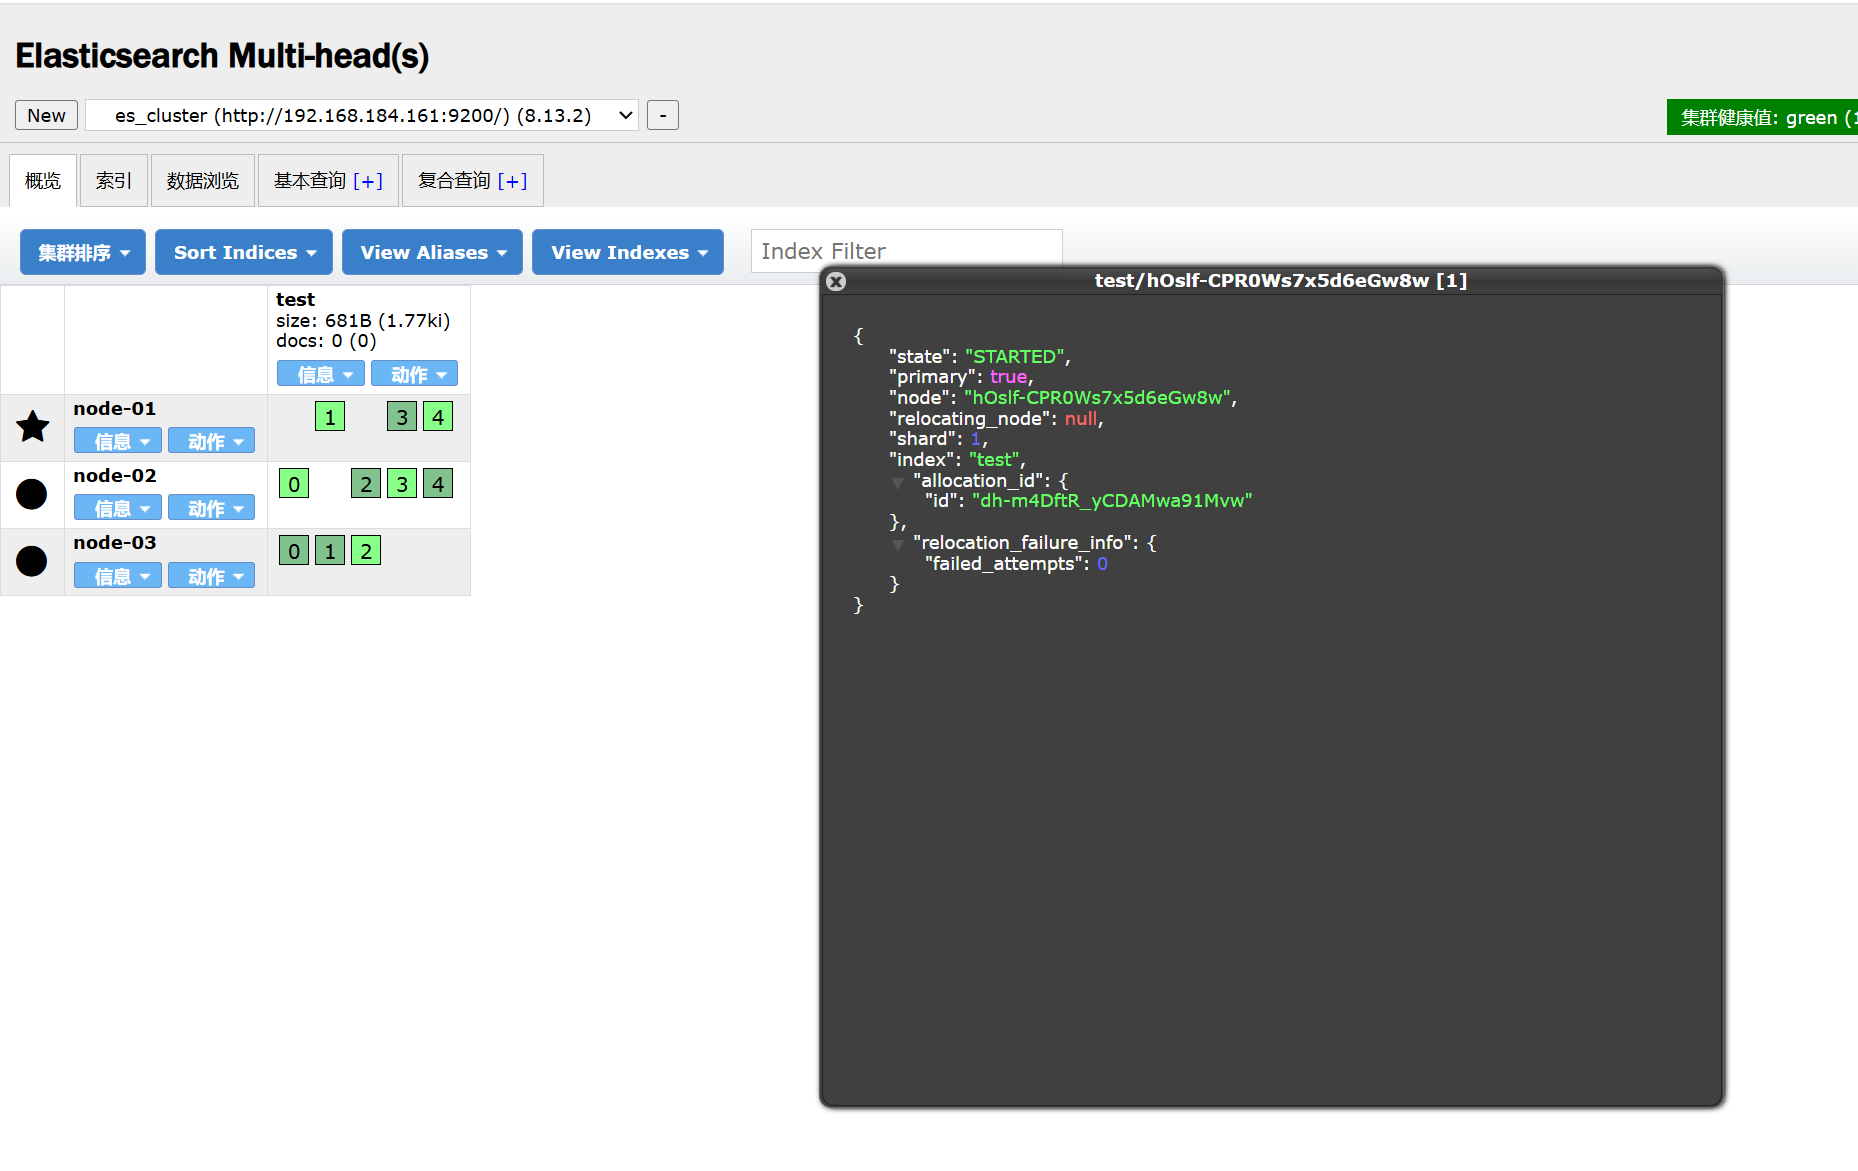Open the 基本查询 tab
Viewport: 1858px width, 1171px height.
click(x=328, y=181)
